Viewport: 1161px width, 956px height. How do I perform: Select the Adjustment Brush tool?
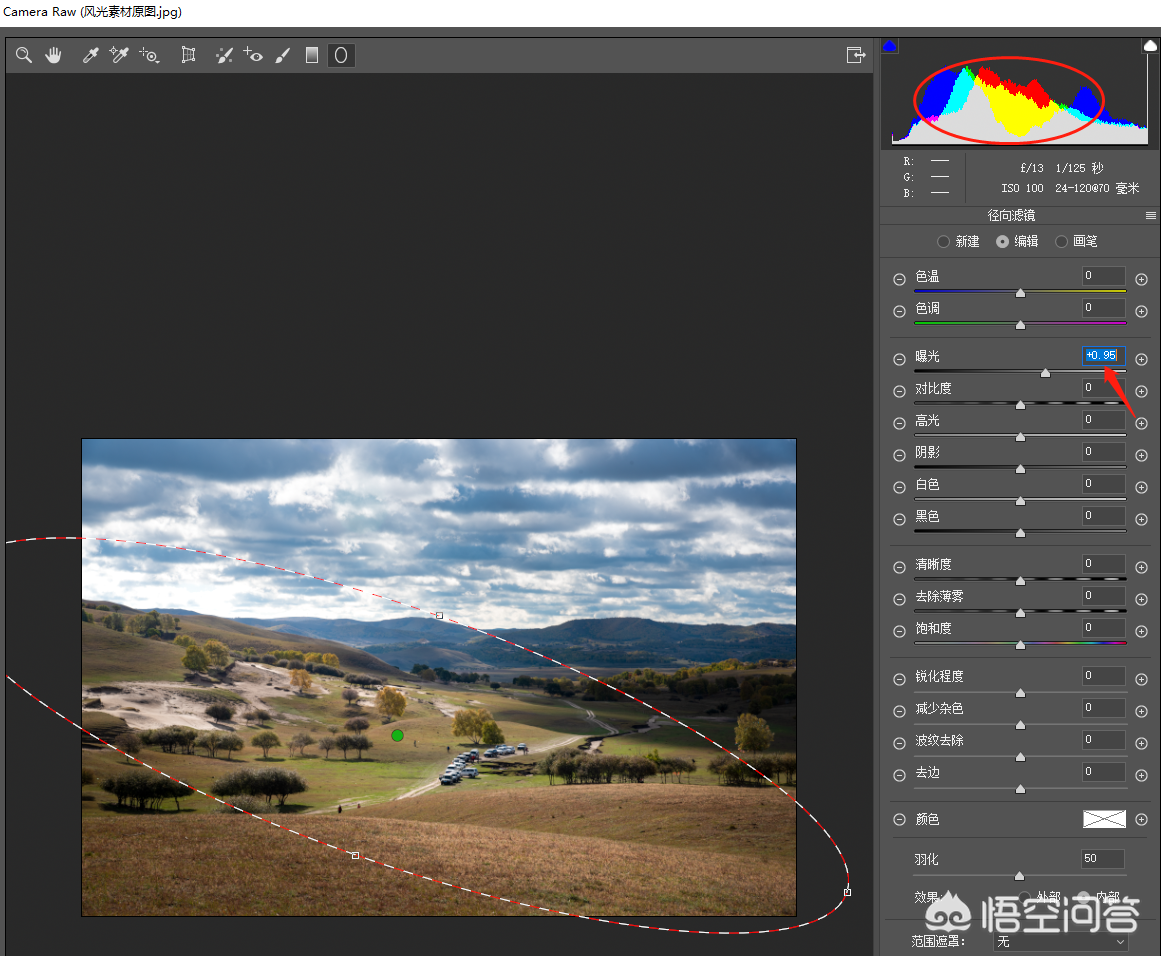(283, 55)
